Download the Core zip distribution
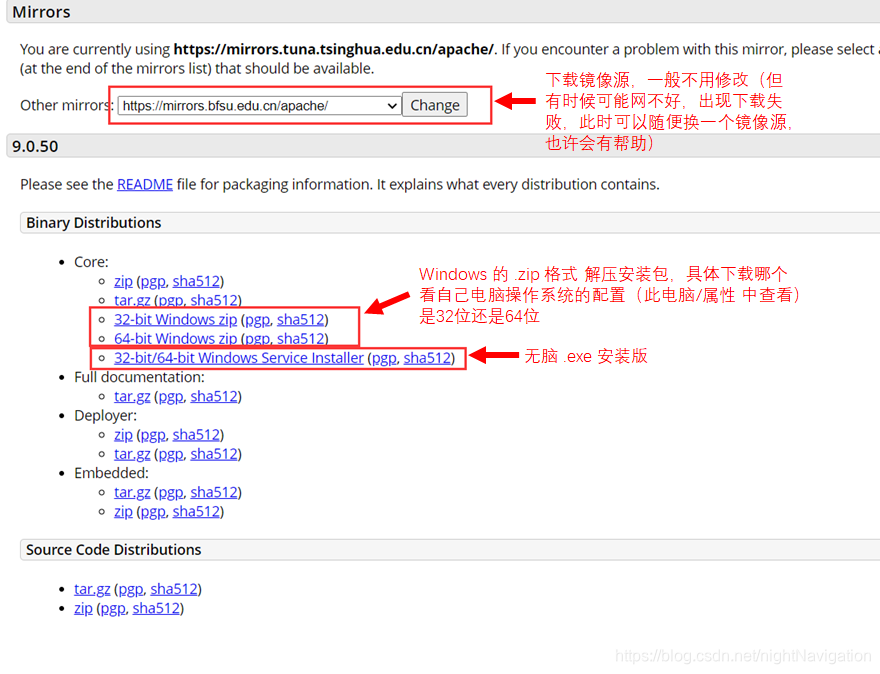The width and height of the screenshot is (880, 674). [x=123, y=281]
